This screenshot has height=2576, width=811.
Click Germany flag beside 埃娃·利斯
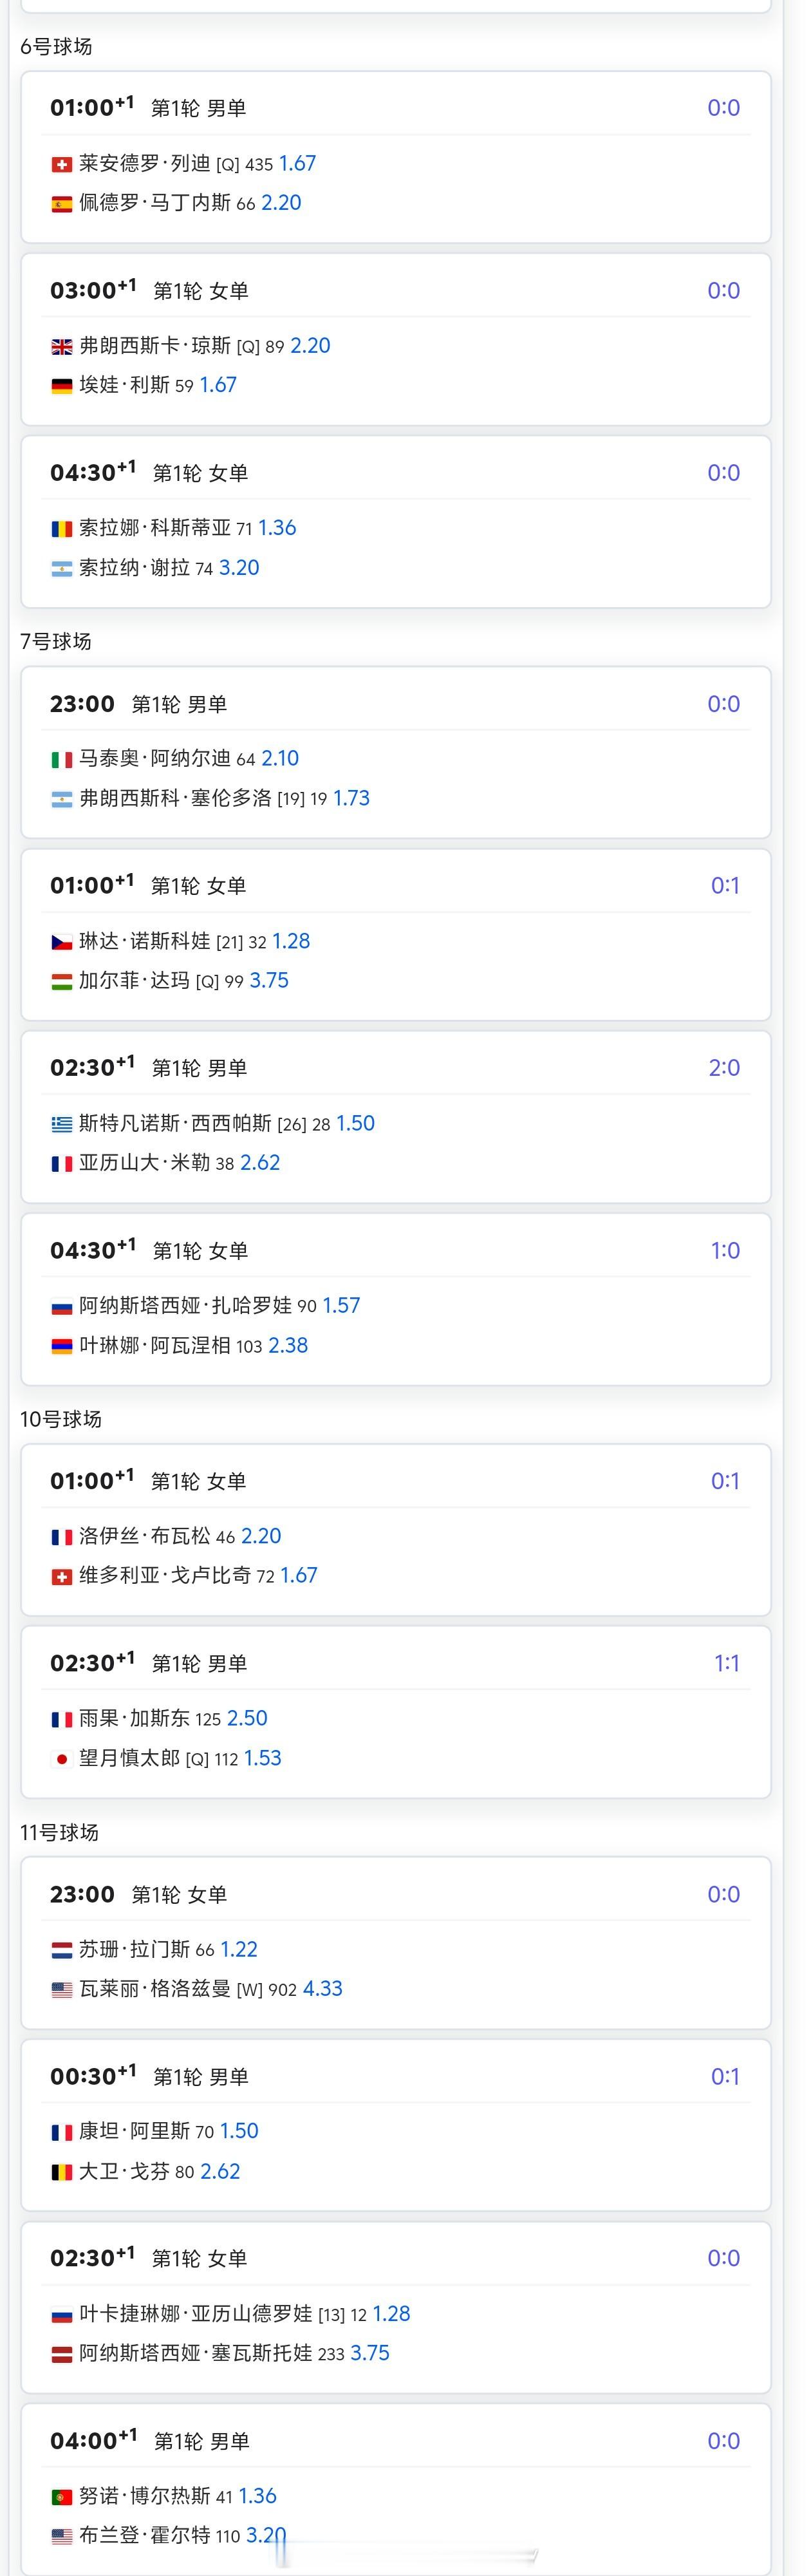tap(62, 386)
